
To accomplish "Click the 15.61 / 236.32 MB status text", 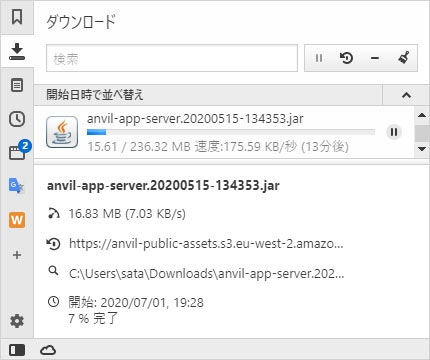I will coord(218,147).
